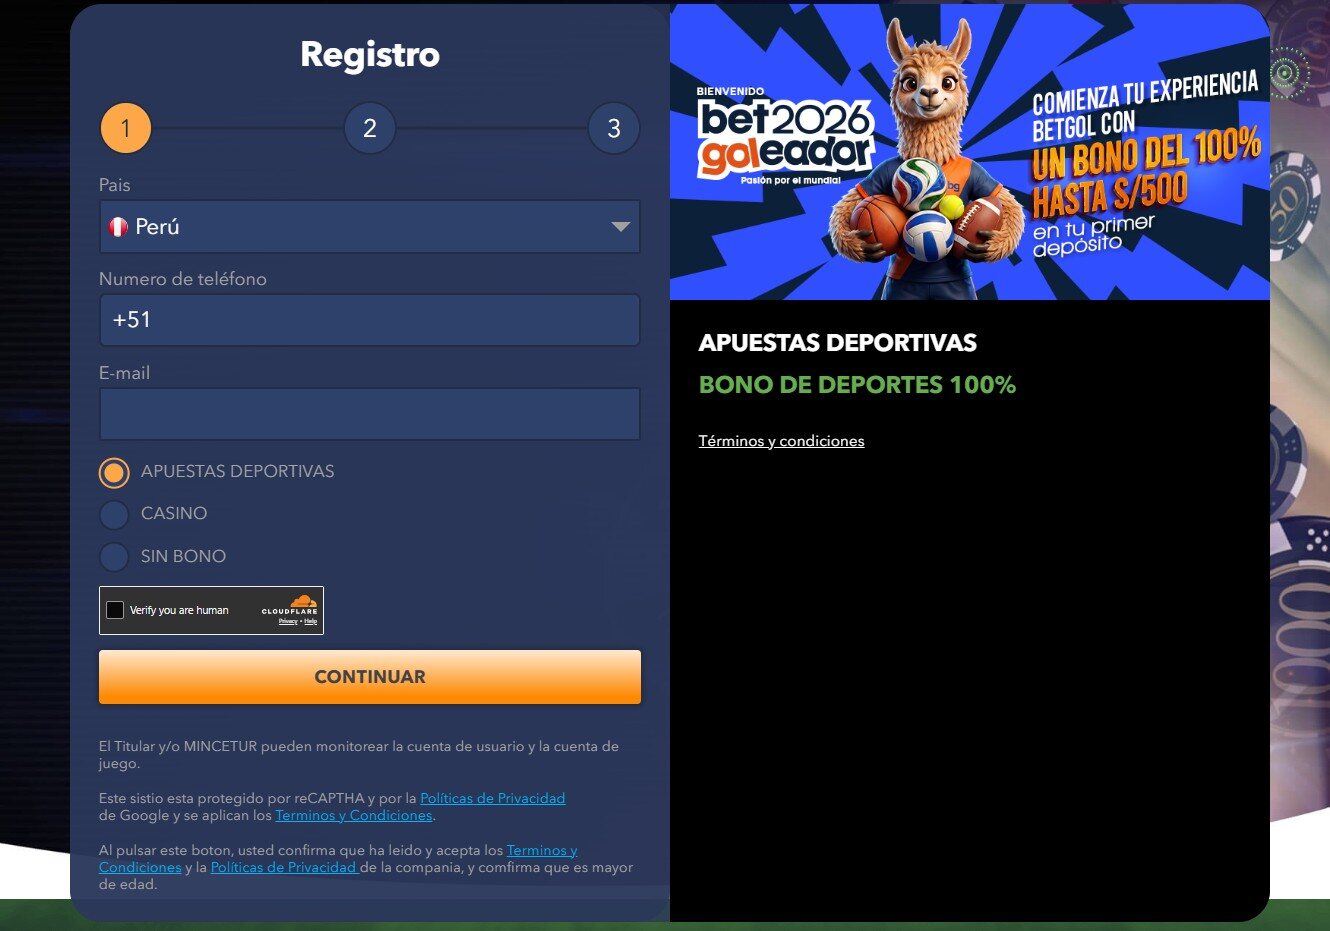Click the BONO DE DEPORTES 100% text
Image resolution: width=1330 pixels, height=931 pixels.
[x=857, y=385]
